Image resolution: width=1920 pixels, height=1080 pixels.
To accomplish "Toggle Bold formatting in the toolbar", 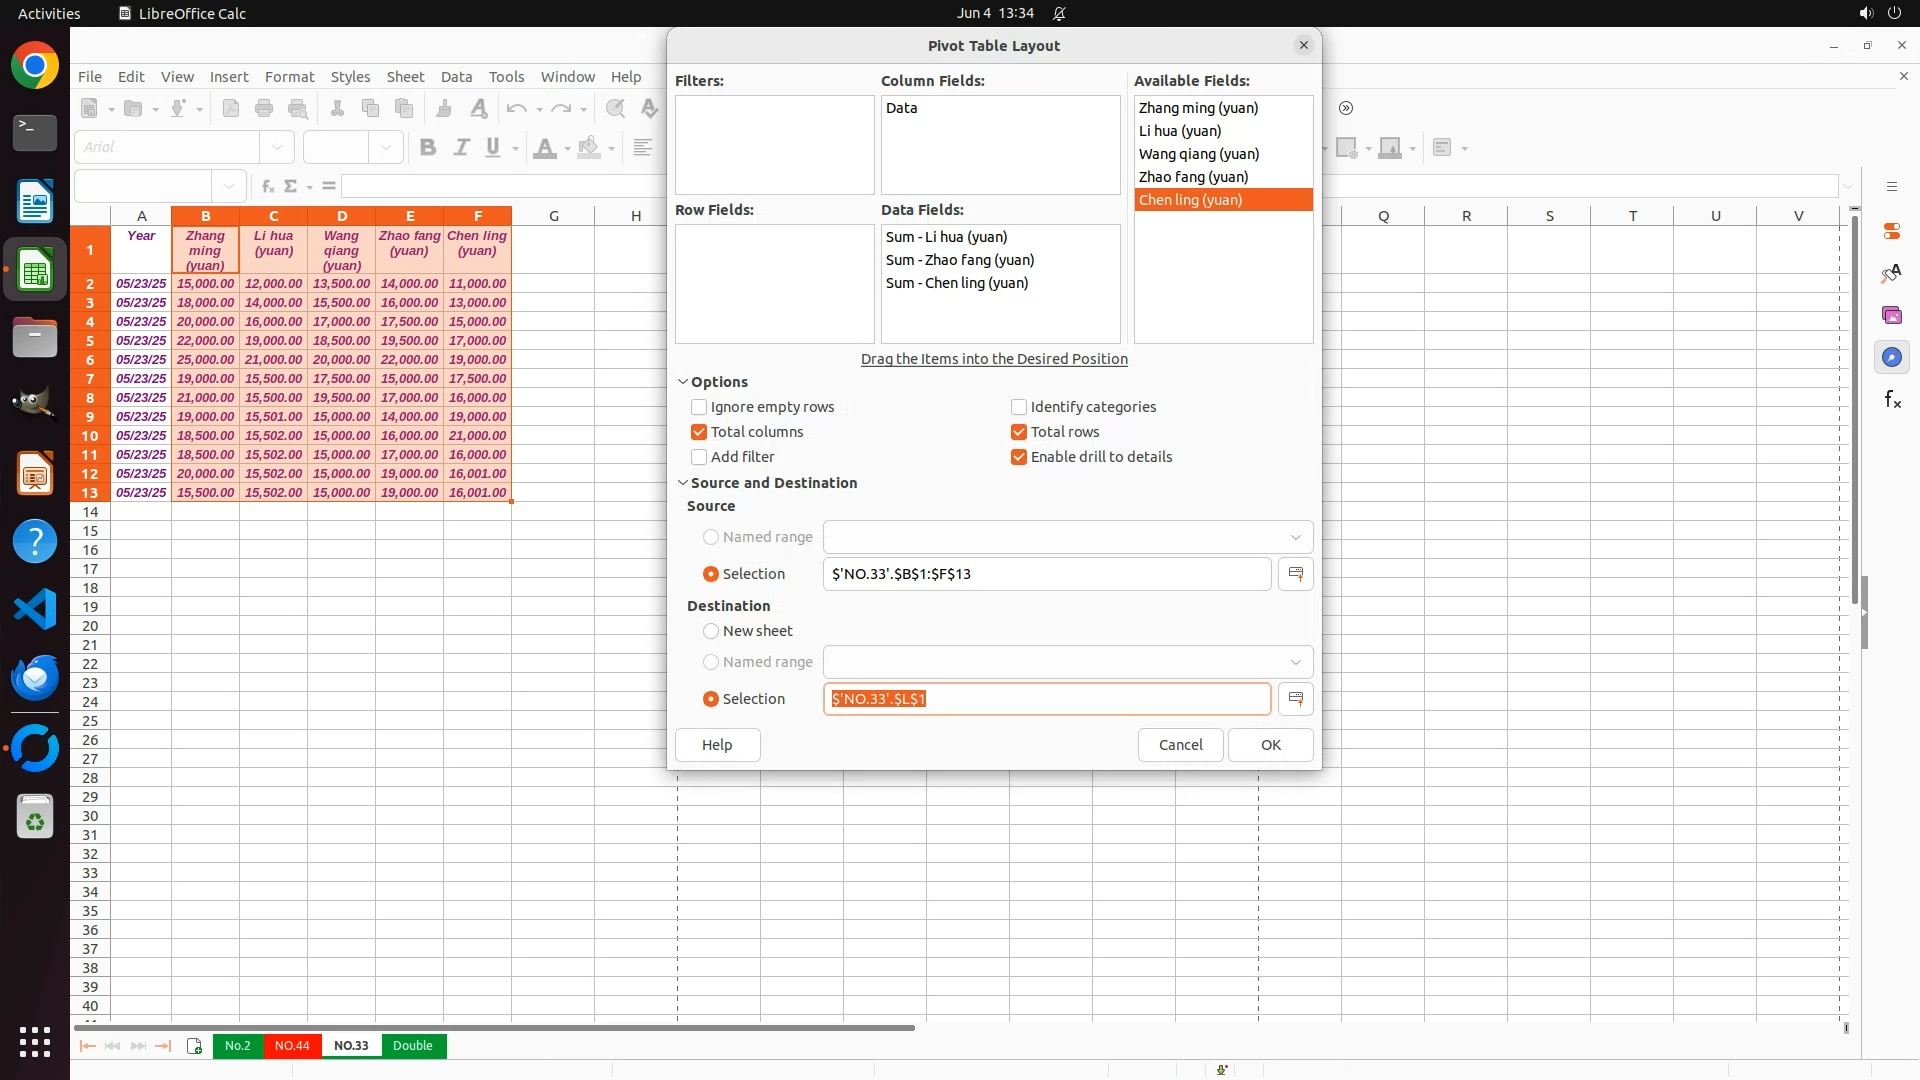I will click(x=428, y=148).
